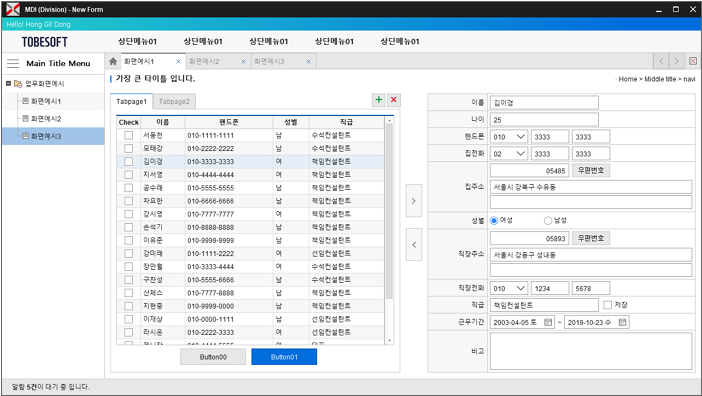Viewport: 702px width, 396px height.
Task: Check the box for 지서영 row
Action: 128,175
